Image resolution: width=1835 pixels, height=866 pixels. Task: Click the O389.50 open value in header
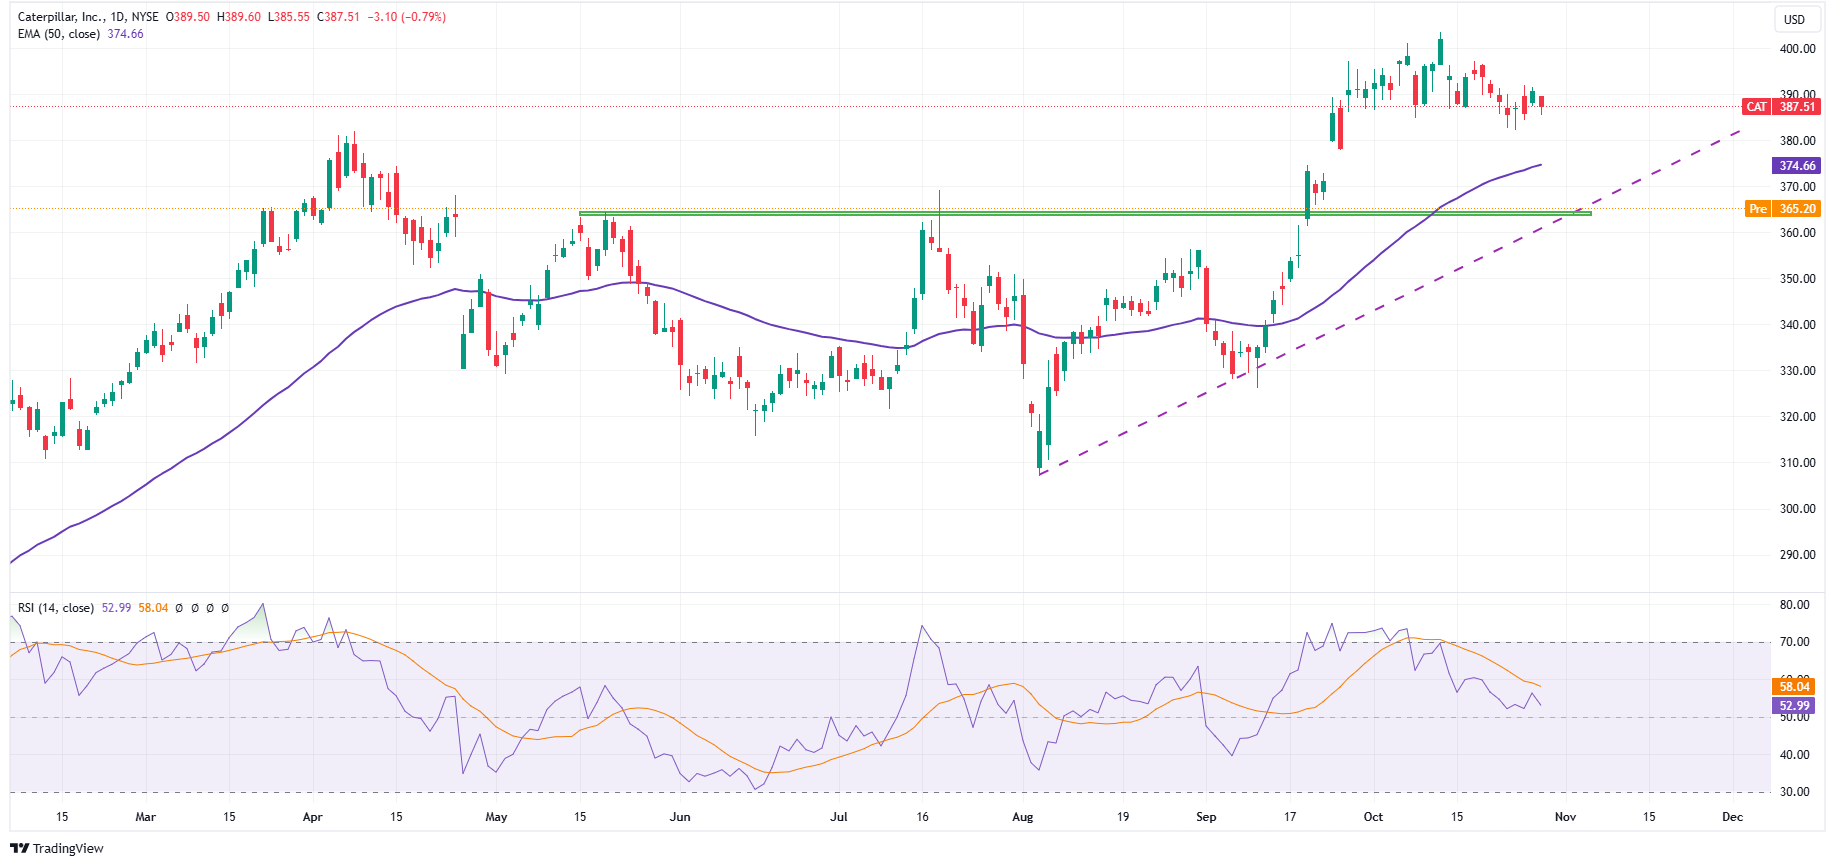pos(188,17)
